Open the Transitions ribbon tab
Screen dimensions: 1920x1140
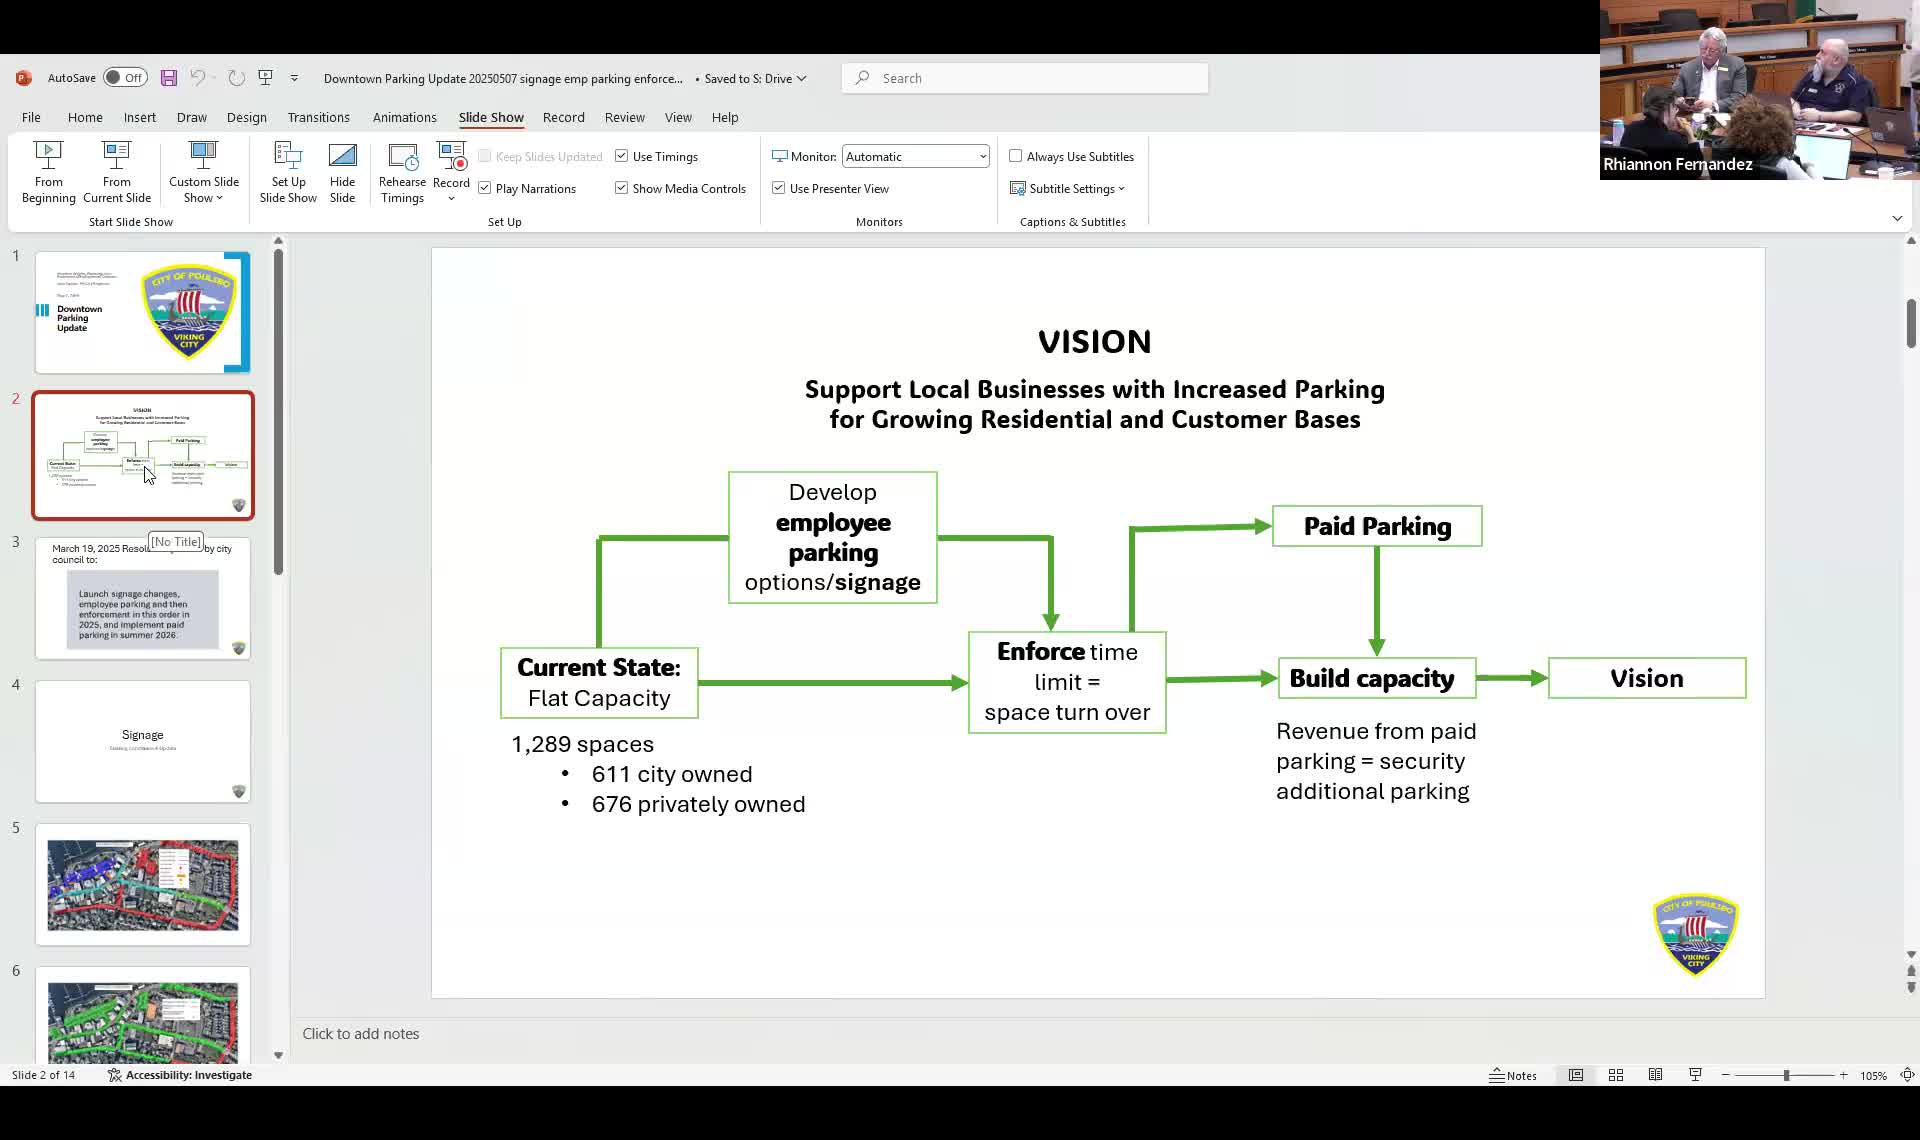(318, 117)
